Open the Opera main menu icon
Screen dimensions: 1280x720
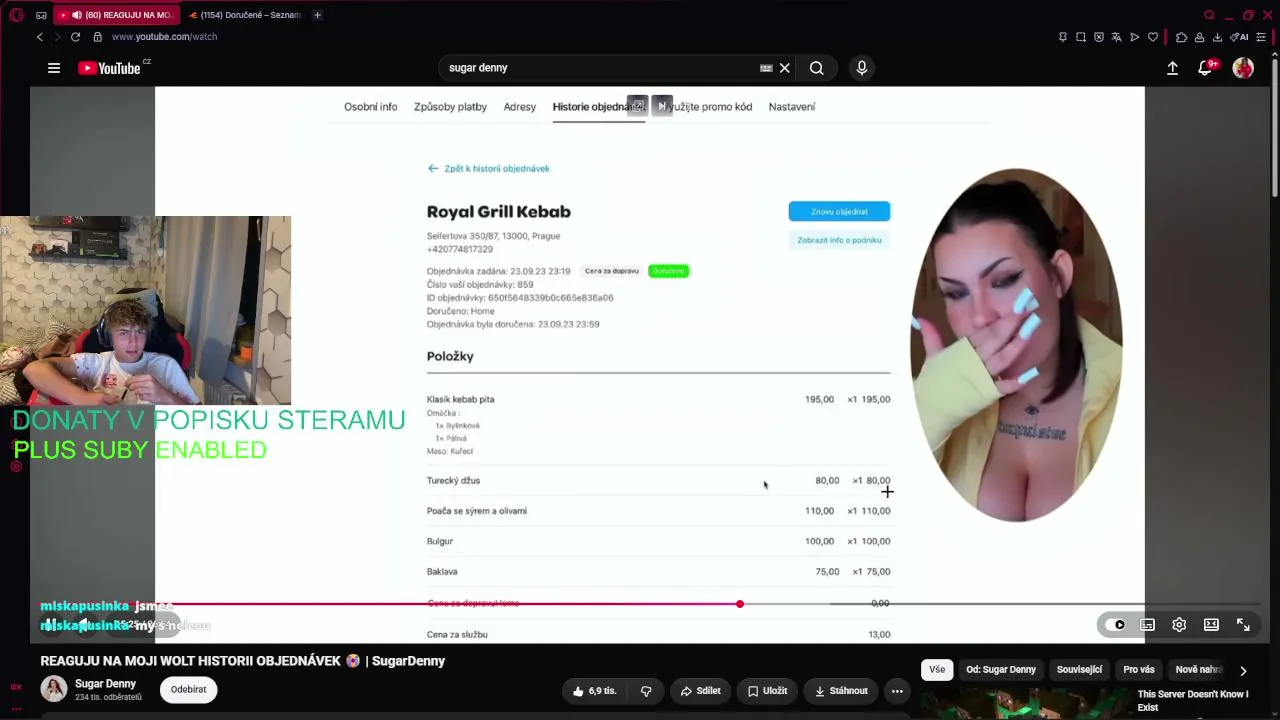[16, 15]
